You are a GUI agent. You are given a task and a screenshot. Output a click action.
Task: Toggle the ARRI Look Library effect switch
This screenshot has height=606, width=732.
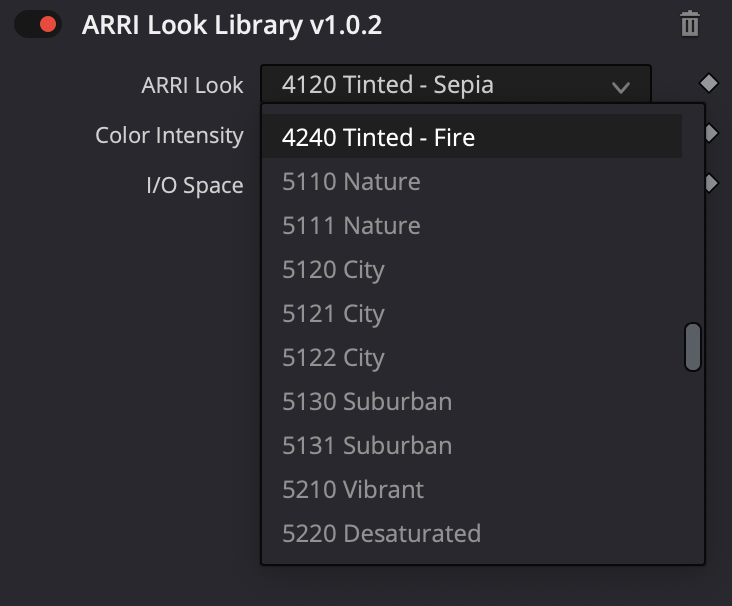coord(38,24)
